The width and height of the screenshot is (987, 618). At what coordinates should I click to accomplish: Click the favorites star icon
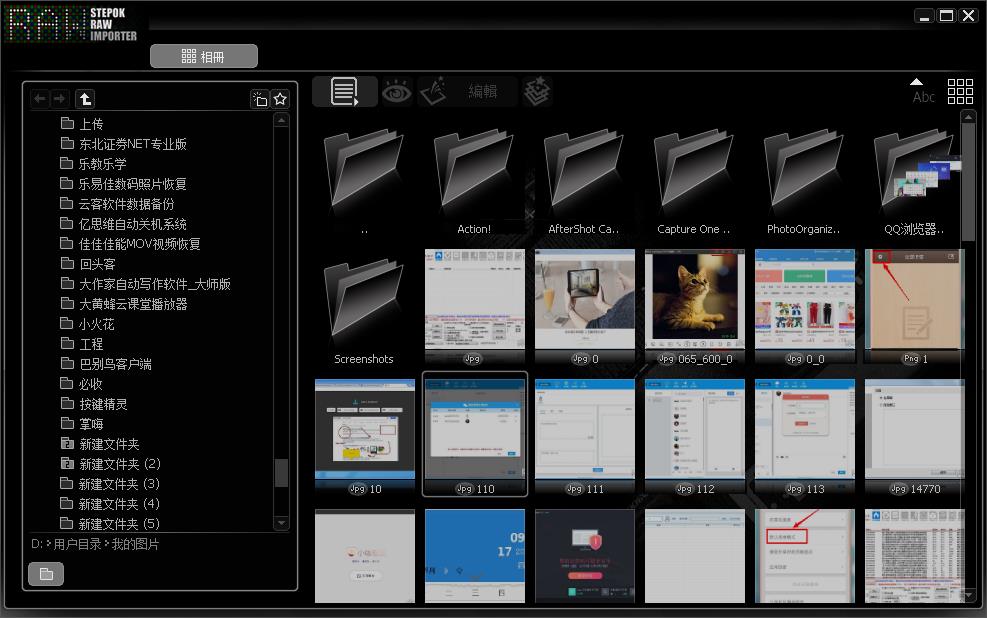281,98
